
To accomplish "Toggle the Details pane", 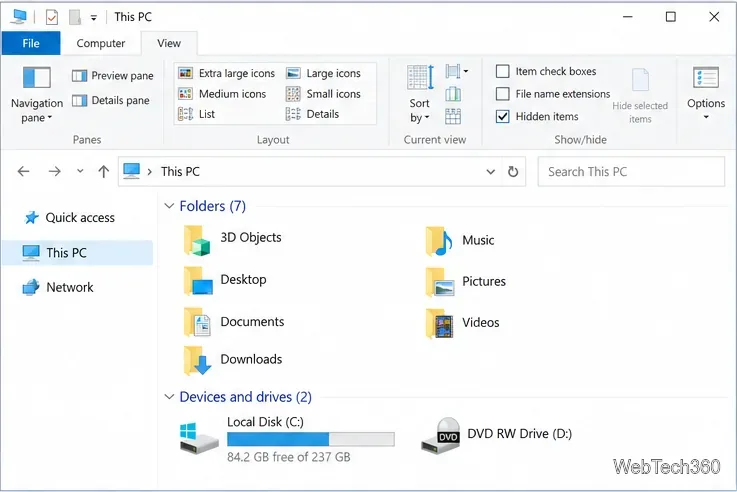I will (111, 100).
